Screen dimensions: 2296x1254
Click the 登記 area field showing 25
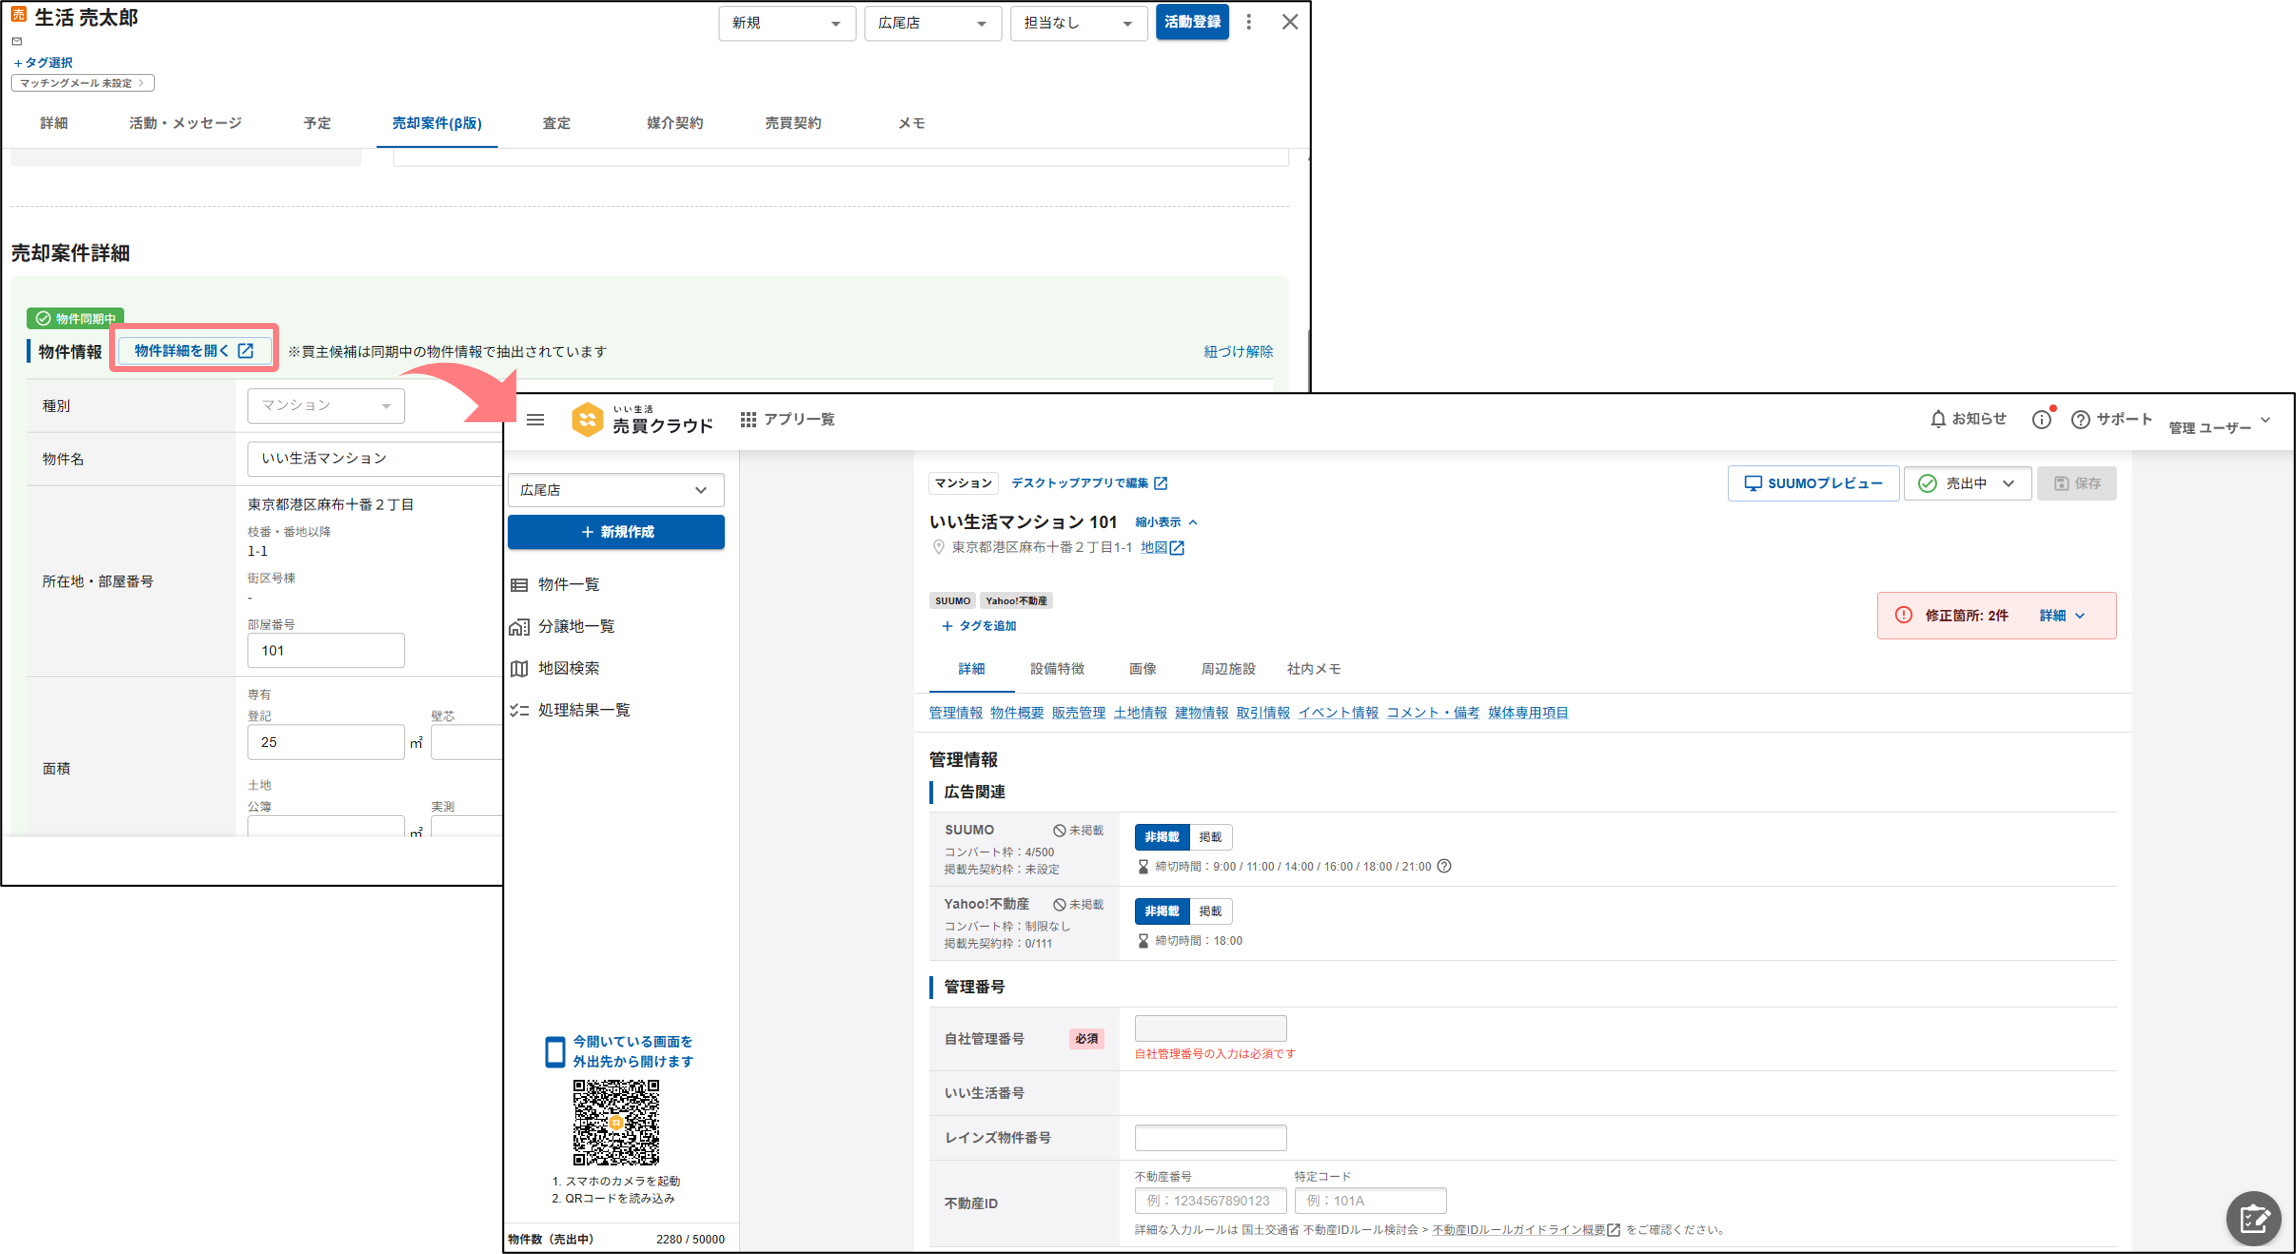point(326,743)
